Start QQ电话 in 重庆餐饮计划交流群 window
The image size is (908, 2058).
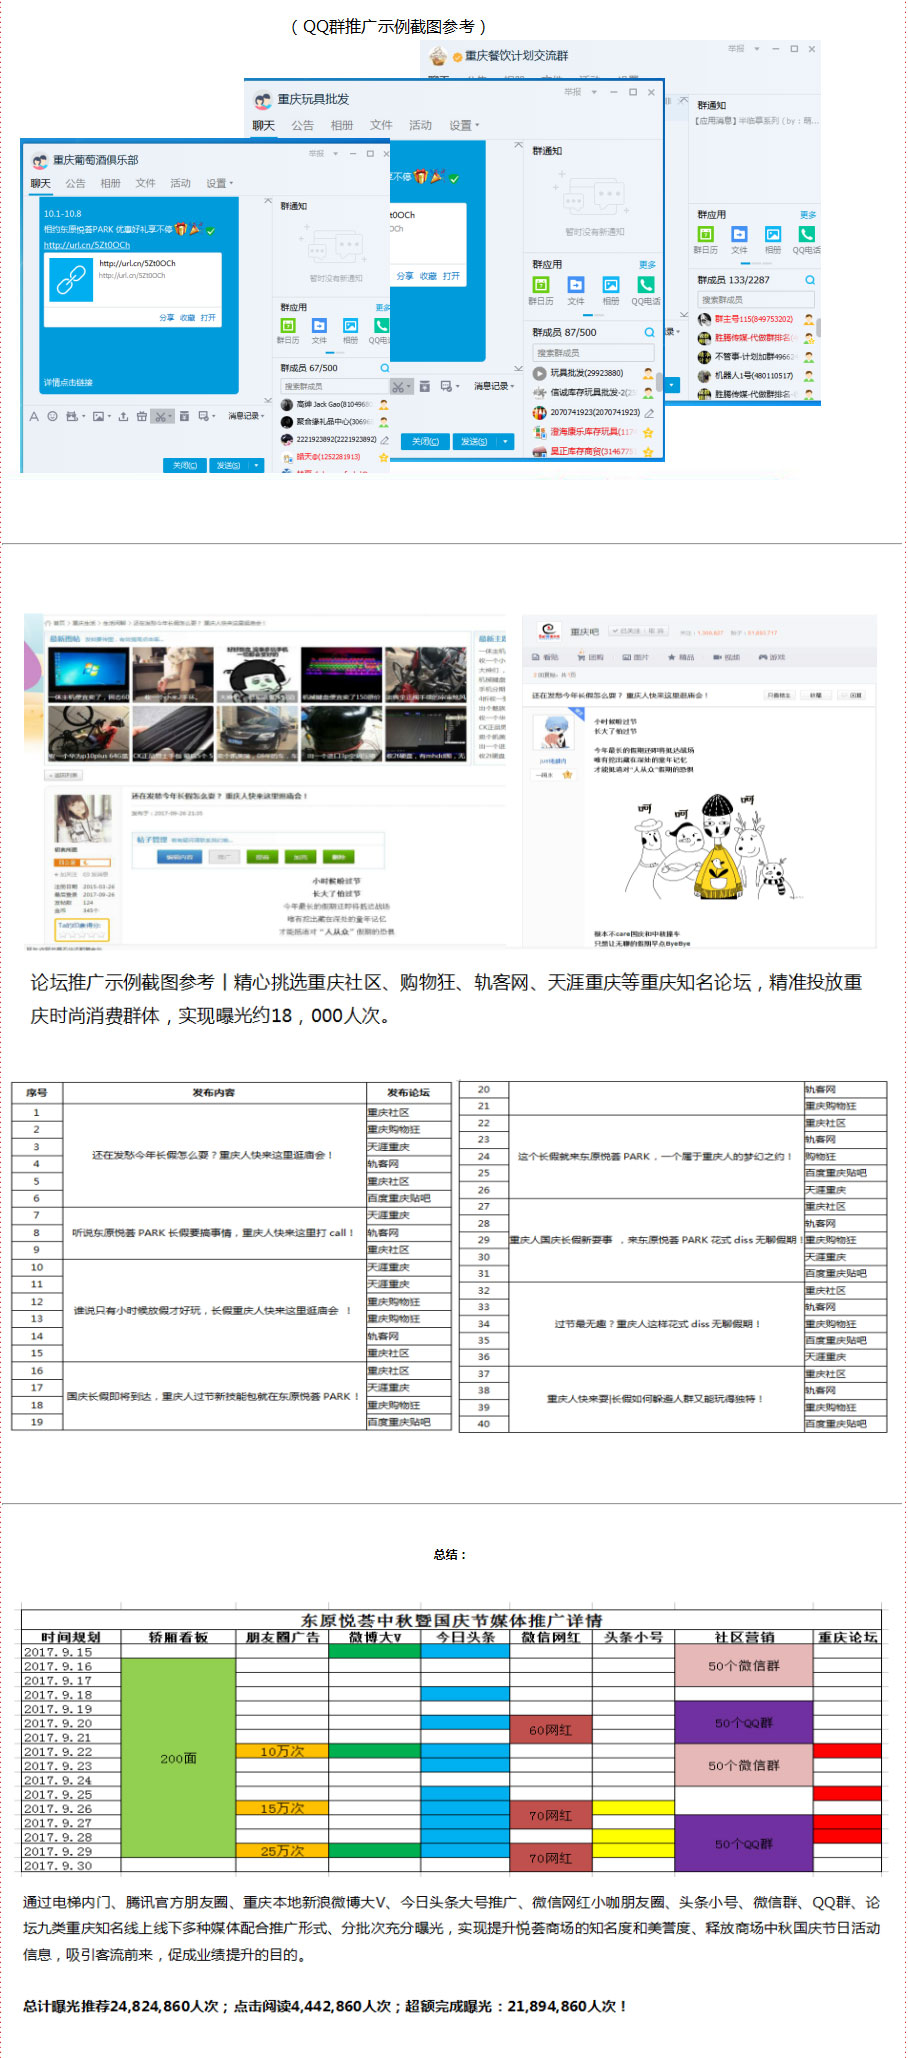point(806,234)
